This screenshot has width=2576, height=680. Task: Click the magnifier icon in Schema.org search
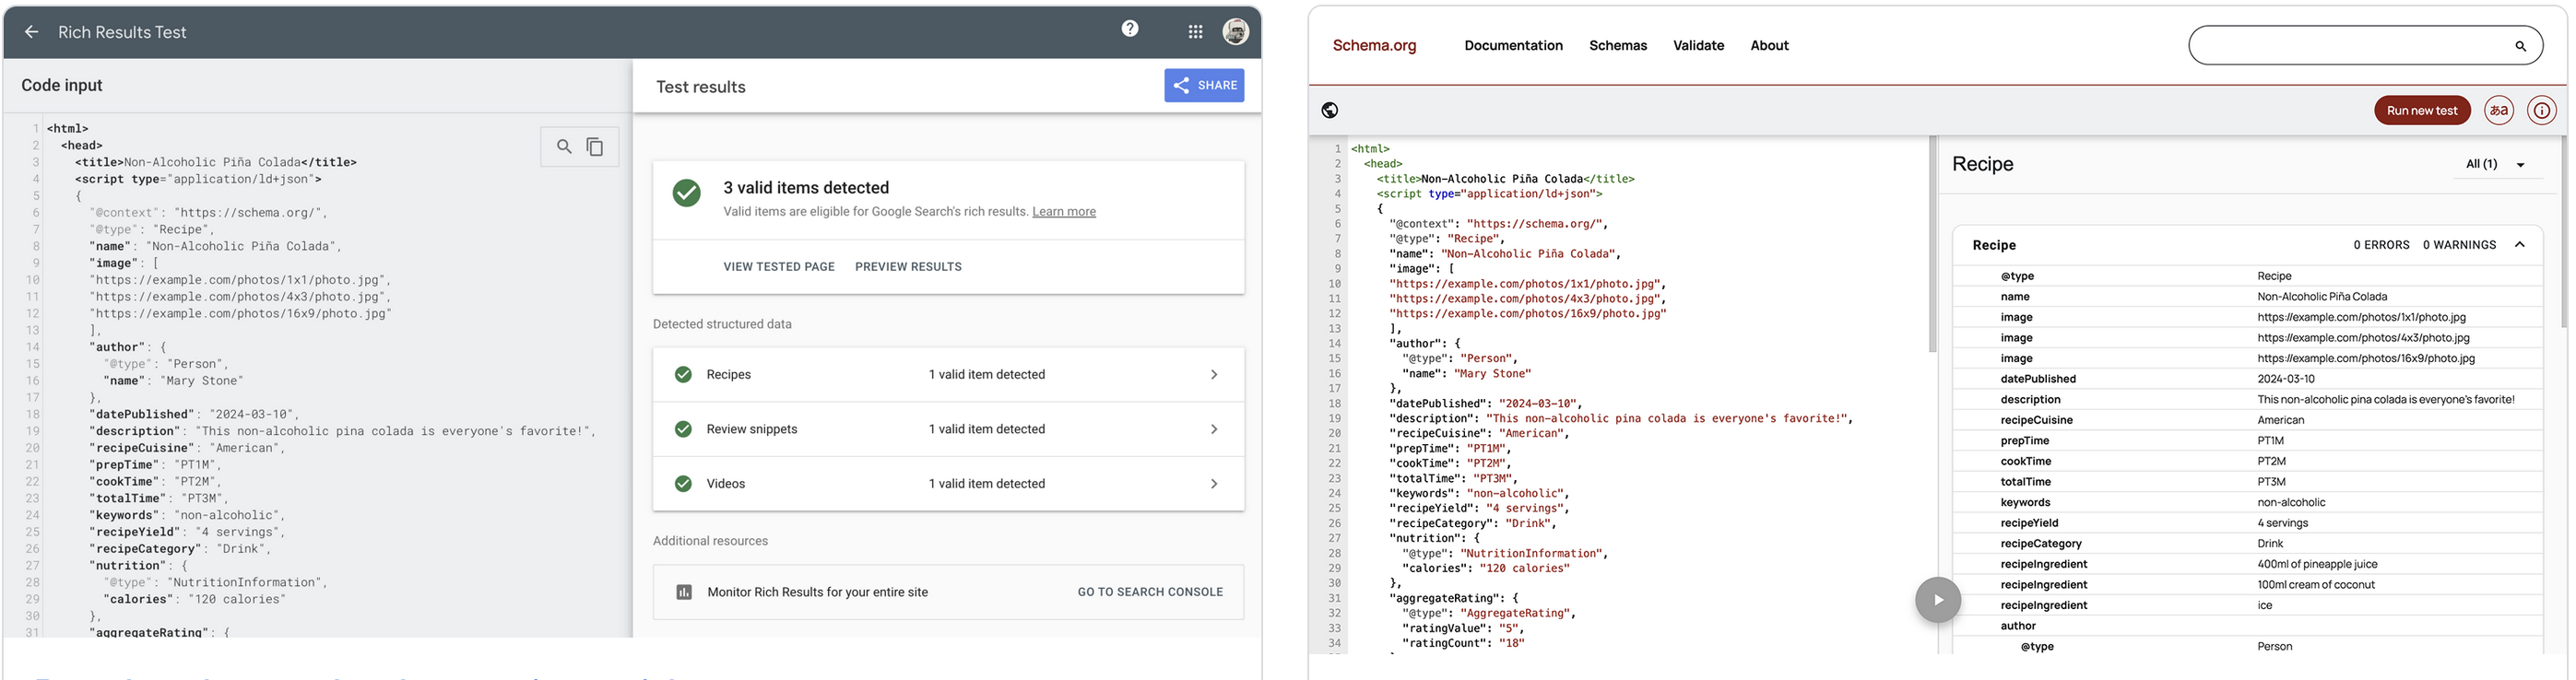coord(2520,46)
